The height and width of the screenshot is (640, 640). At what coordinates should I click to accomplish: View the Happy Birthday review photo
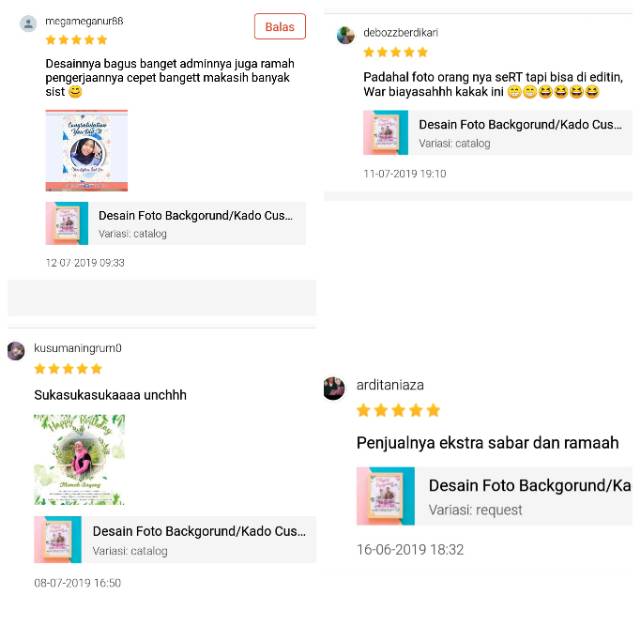79,460
